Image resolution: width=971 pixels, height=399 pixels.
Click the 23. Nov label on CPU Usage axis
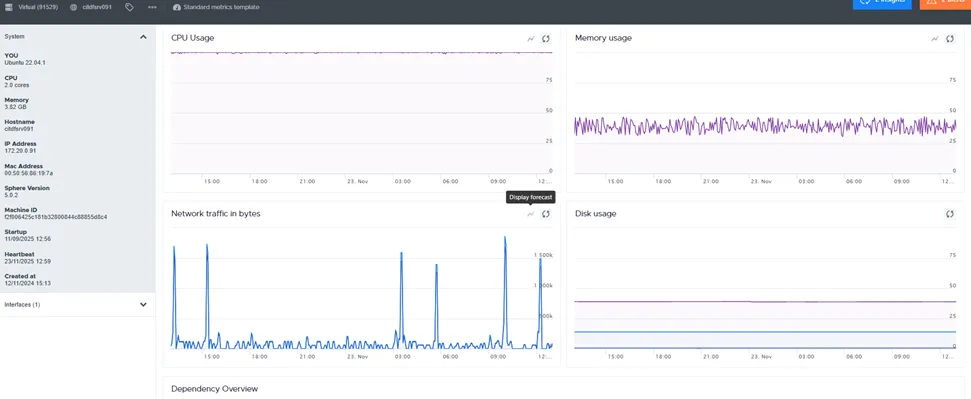click(357, 182)
